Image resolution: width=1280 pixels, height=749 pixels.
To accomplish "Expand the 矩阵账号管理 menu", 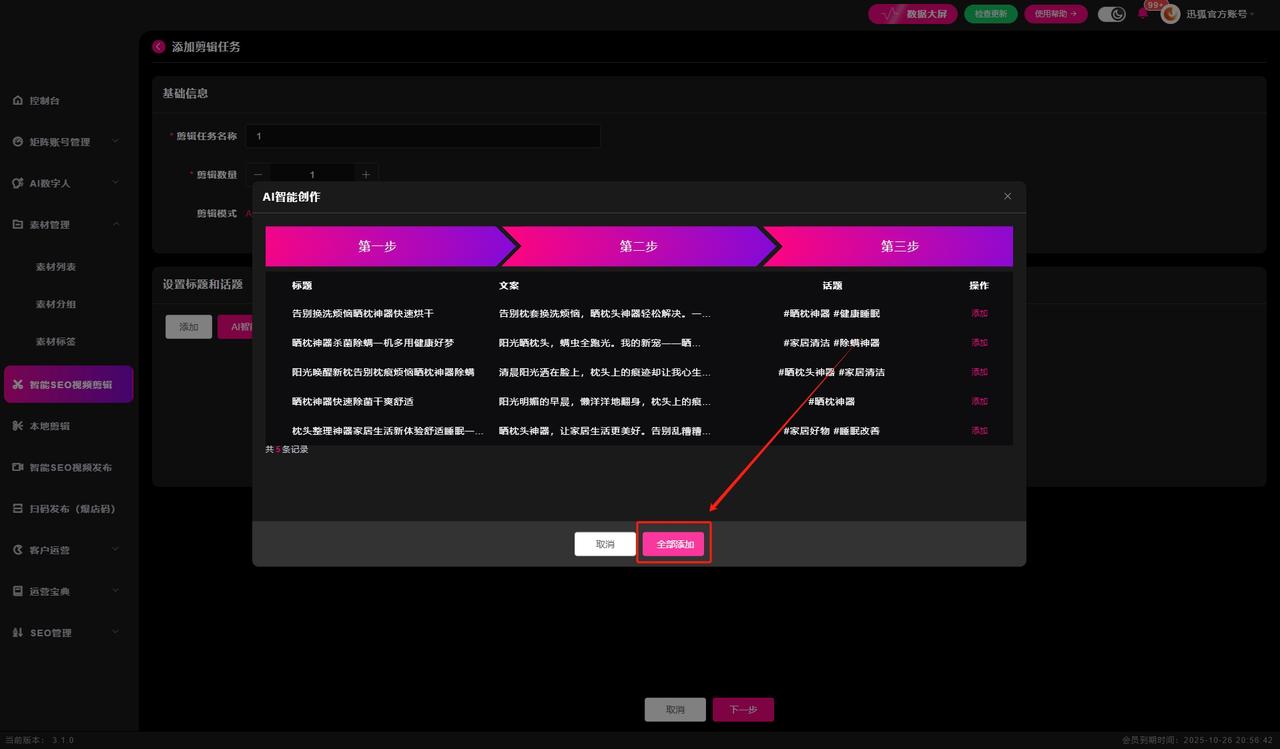I will 115,142.
